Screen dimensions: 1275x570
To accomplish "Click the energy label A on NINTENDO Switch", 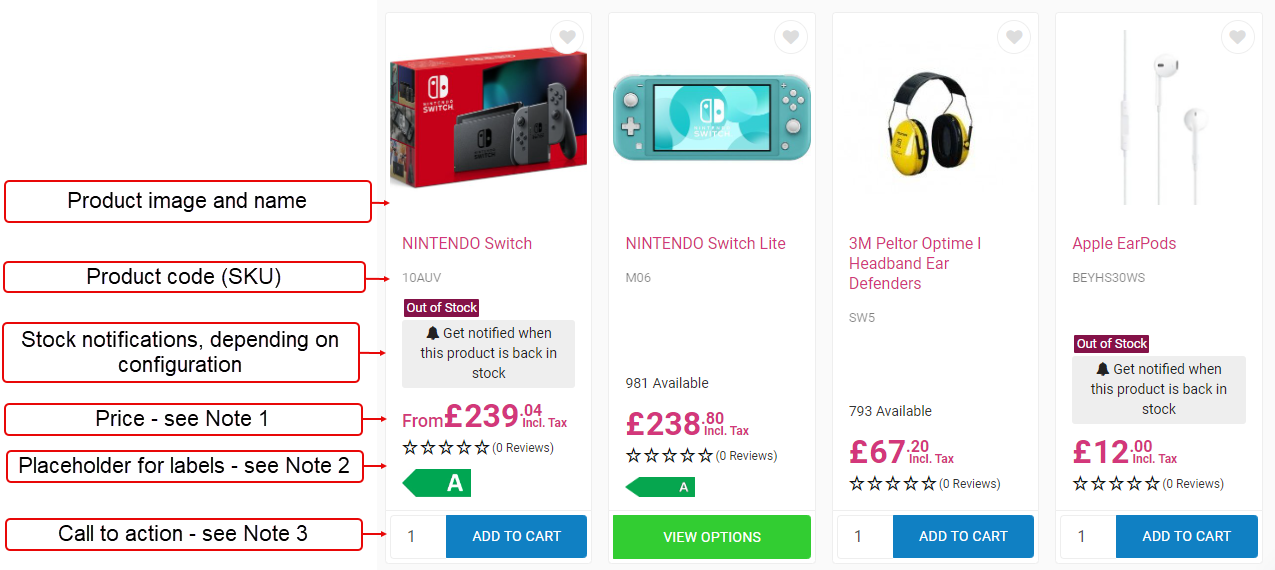I will pyautogui.click(x=437, y=484).
